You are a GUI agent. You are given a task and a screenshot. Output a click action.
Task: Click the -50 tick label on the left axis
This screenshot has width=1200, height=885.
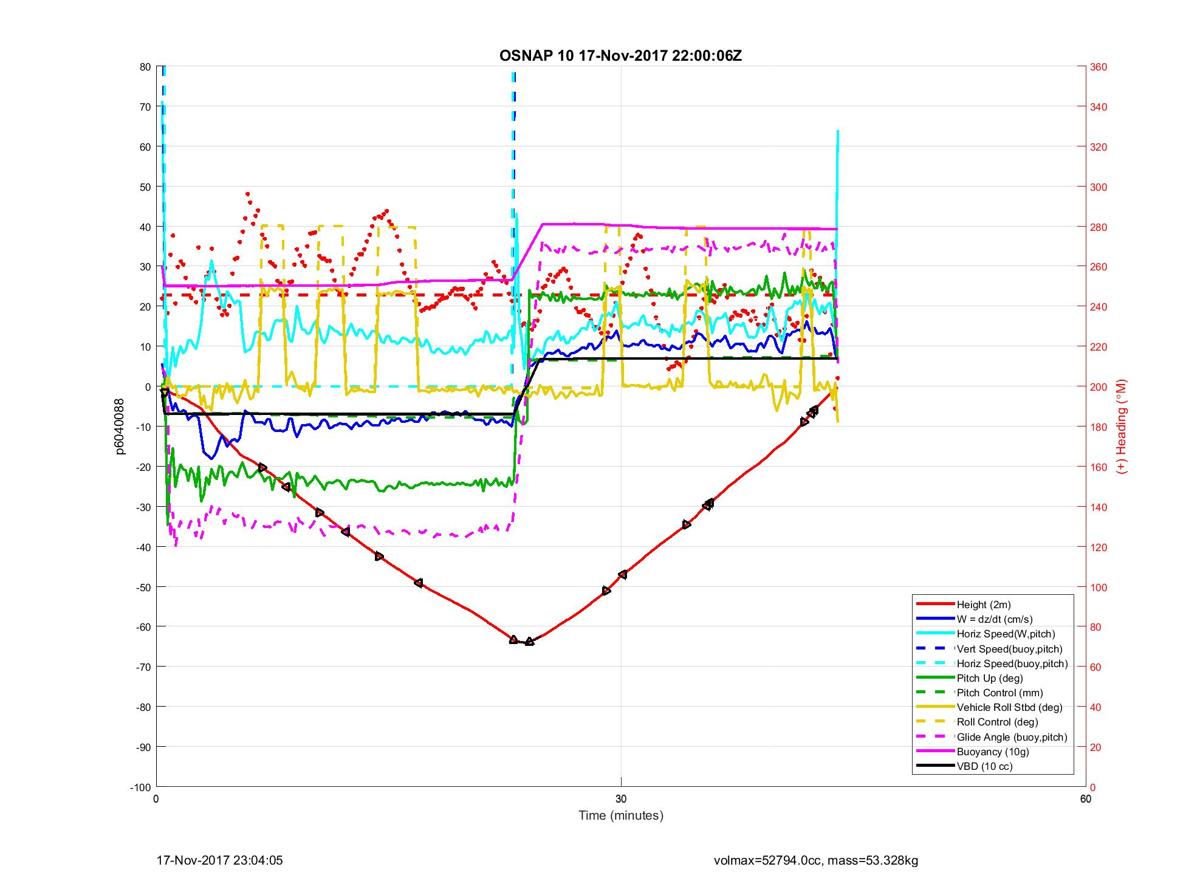coord(143,587)
